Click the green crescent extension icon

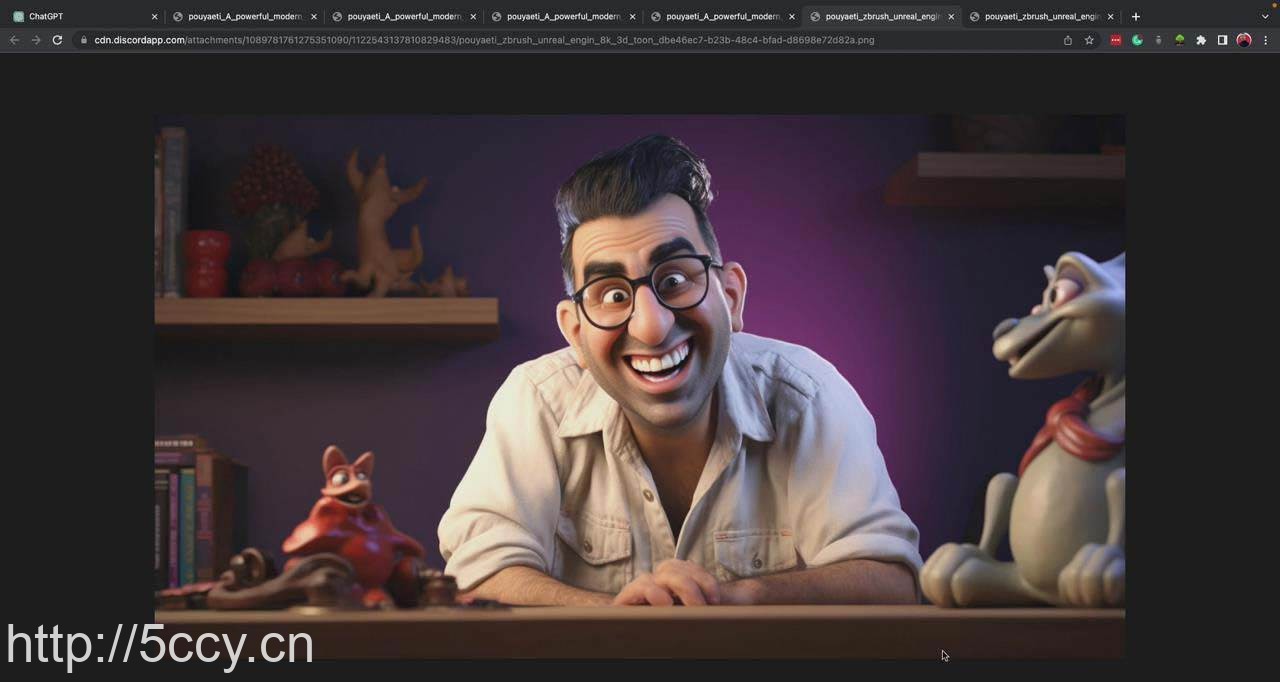click(x=1137, y=40)
